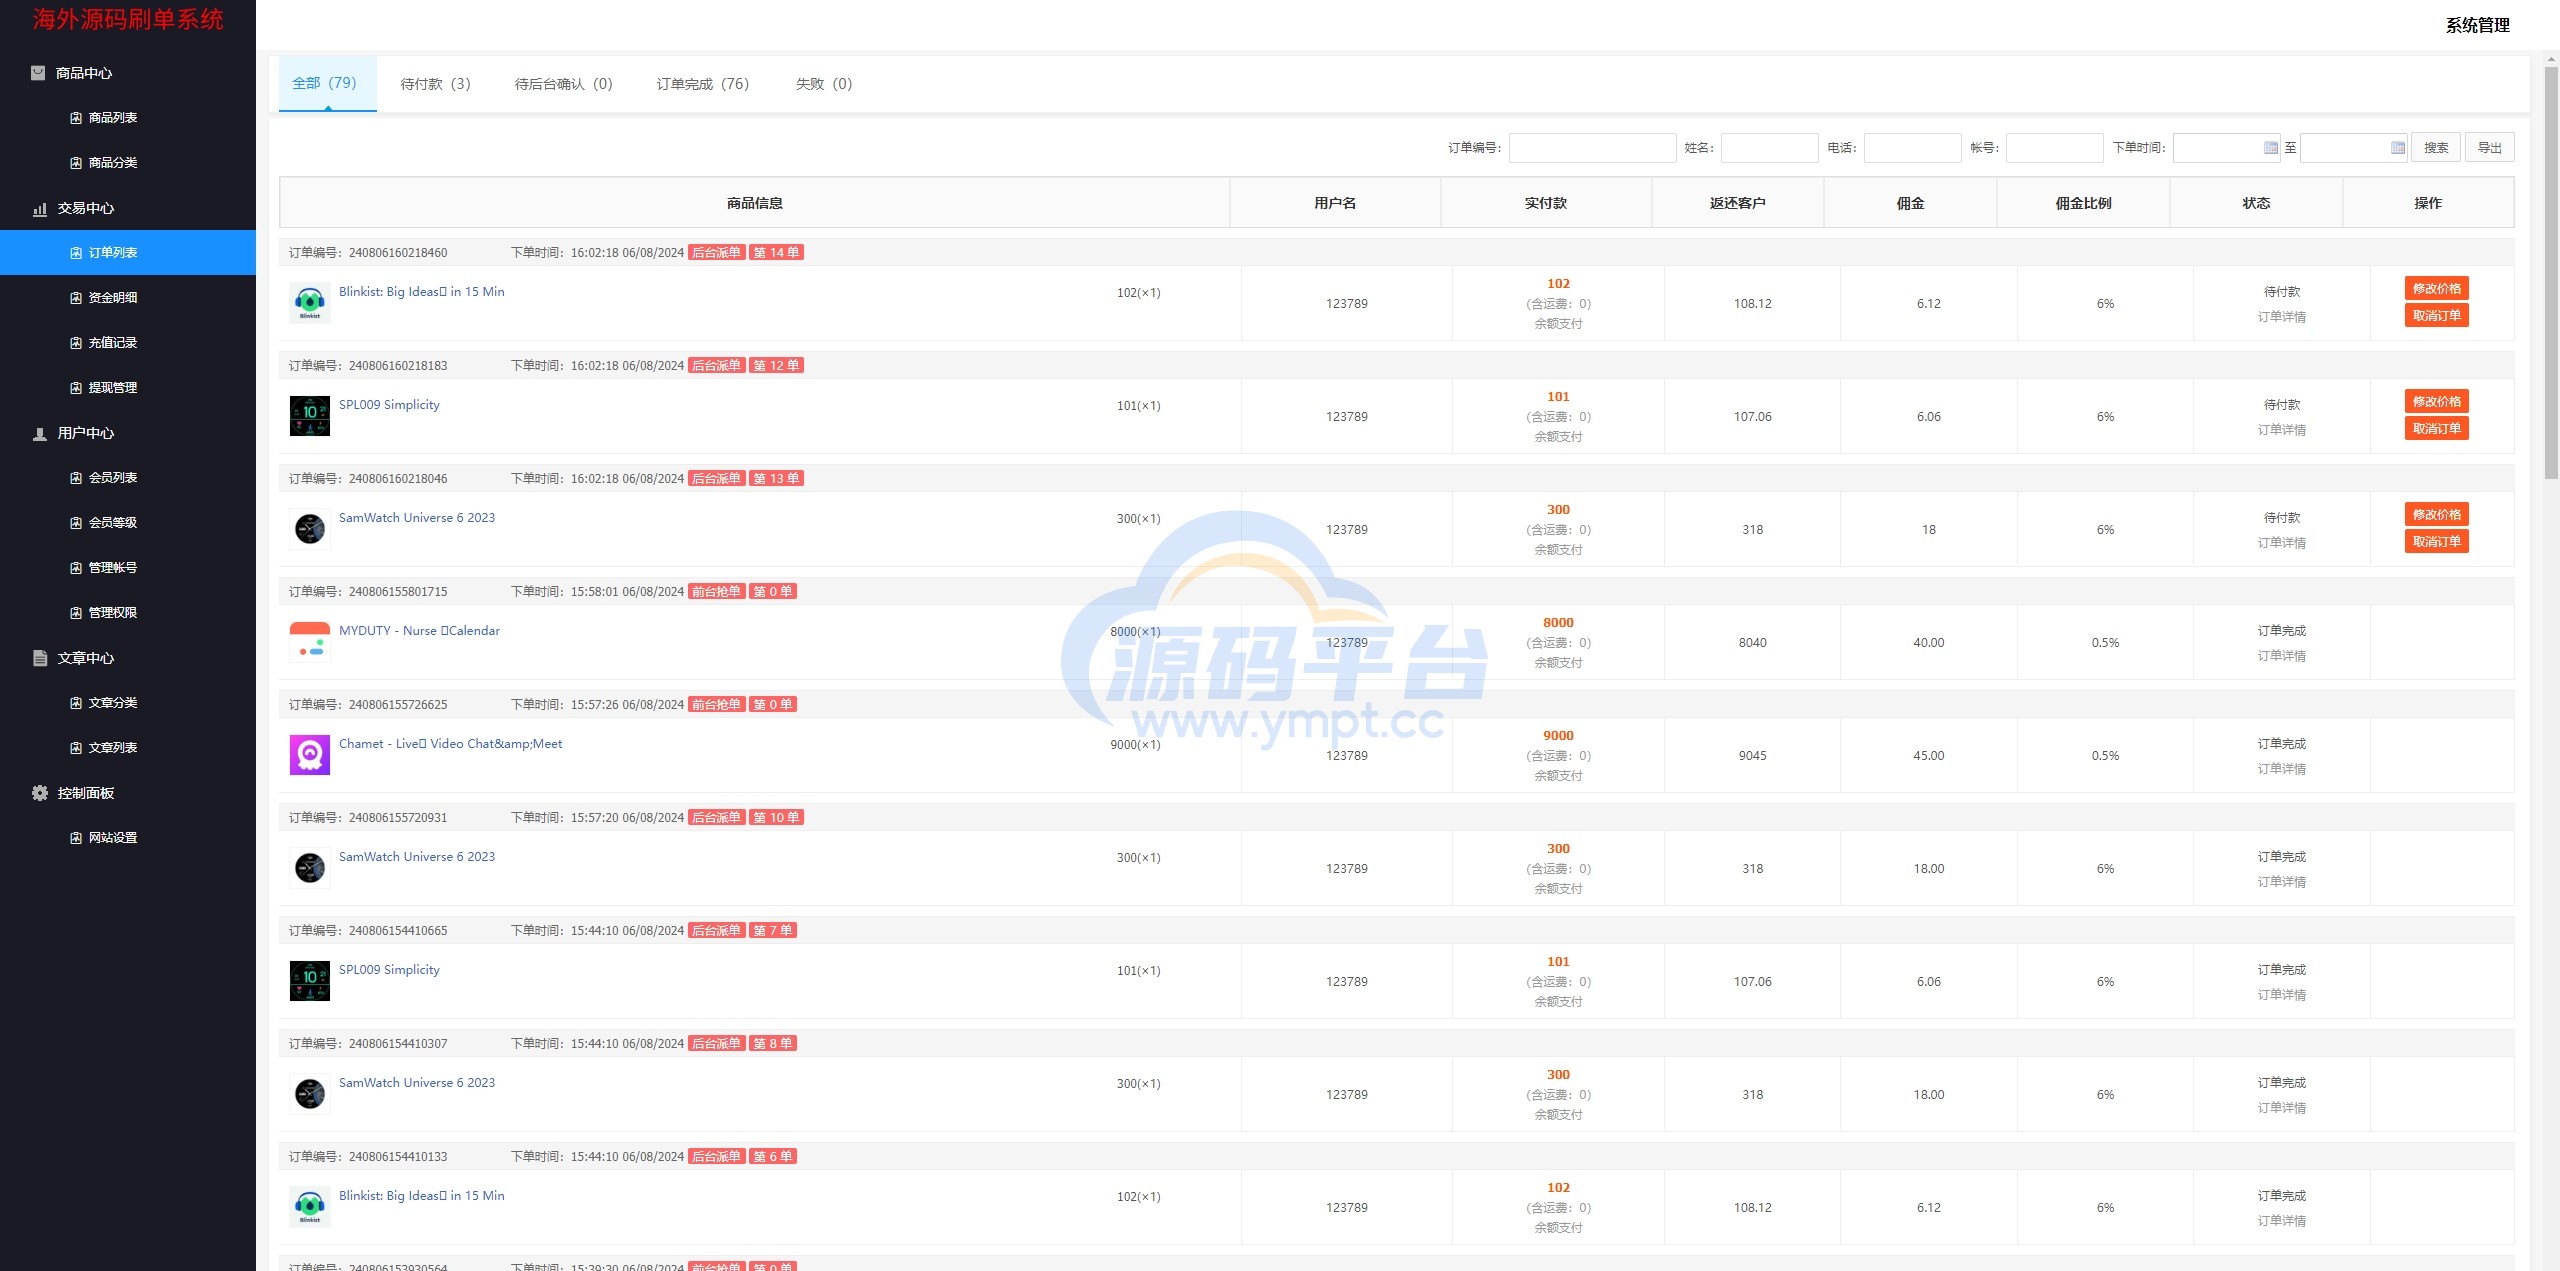Viewport: 2560px width, 1271px height.
Task: Click the Chamet app icon
Action: point(310,755)
